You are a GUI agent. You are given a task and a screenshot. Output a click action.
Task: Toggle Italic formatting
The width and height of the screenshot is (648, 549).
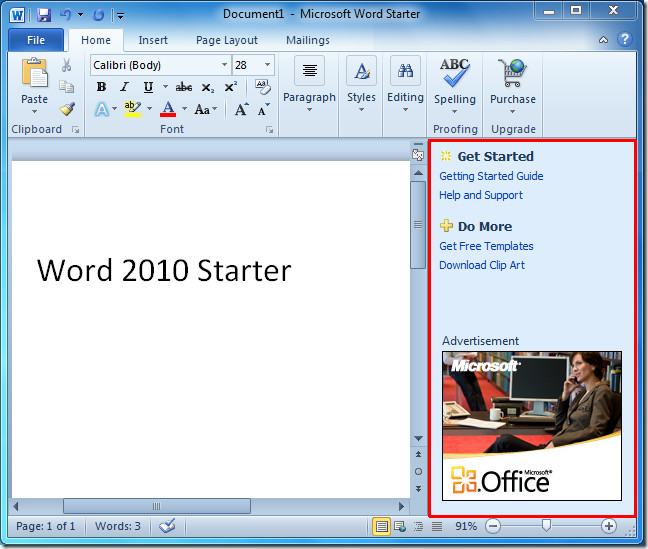click(124, 87)
